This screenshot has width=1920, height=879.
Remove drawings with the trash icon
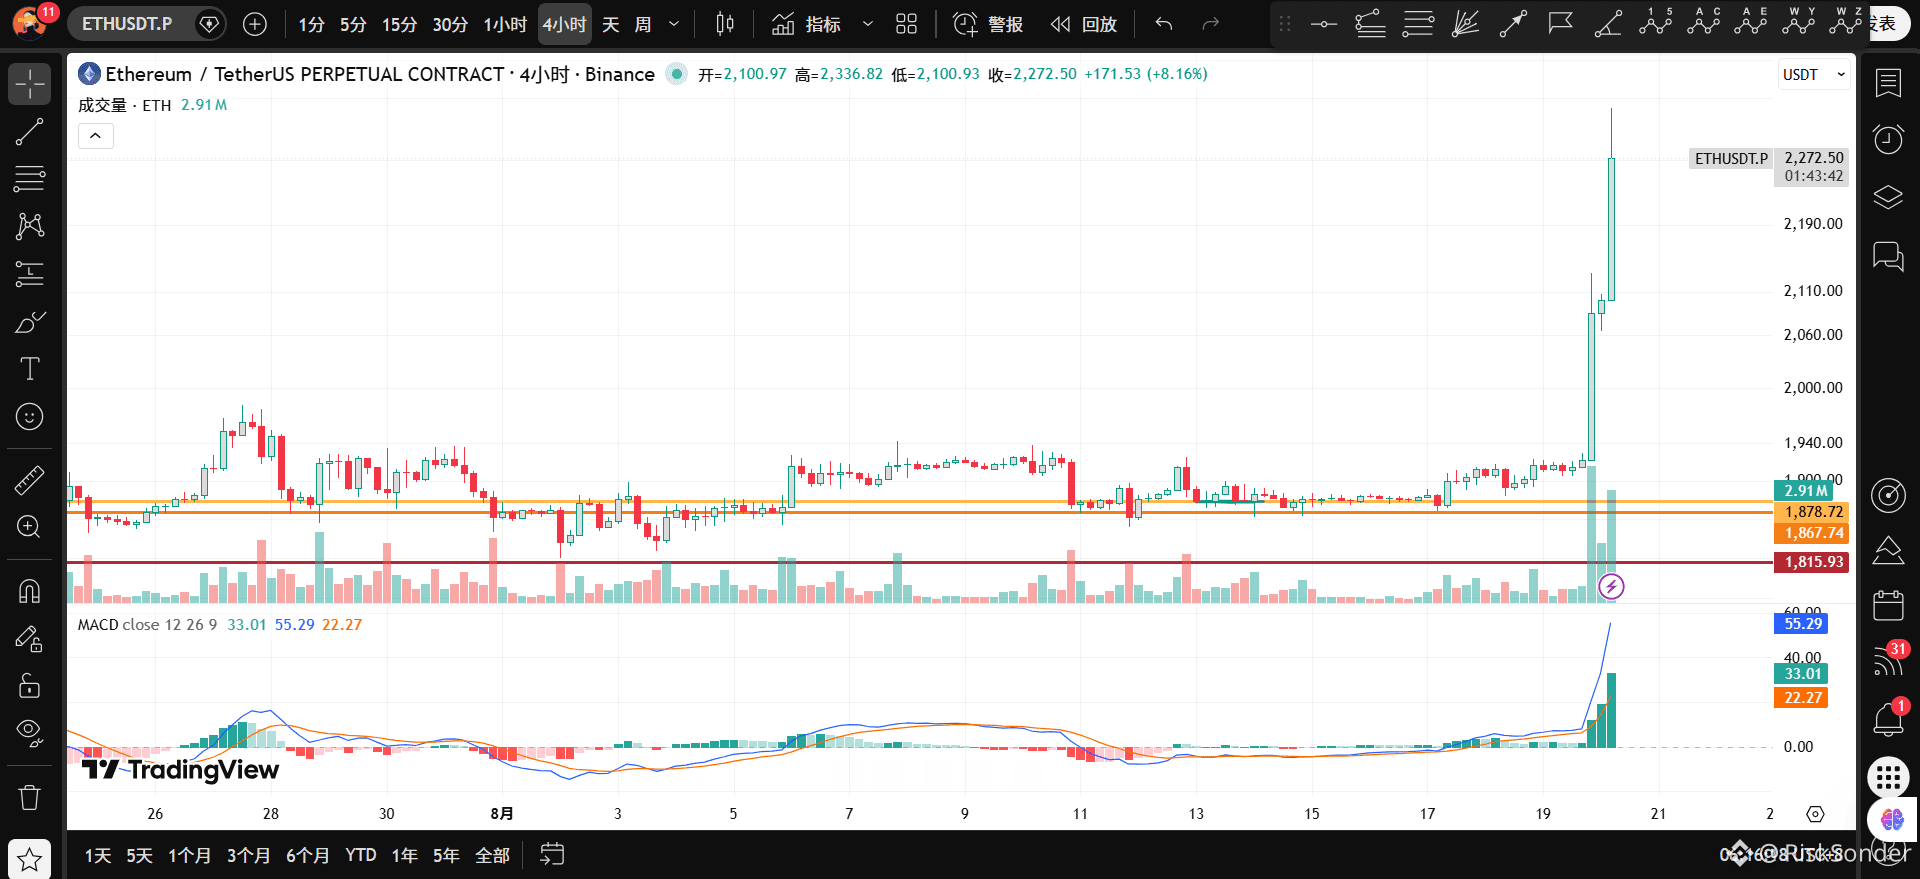[30, 797]
